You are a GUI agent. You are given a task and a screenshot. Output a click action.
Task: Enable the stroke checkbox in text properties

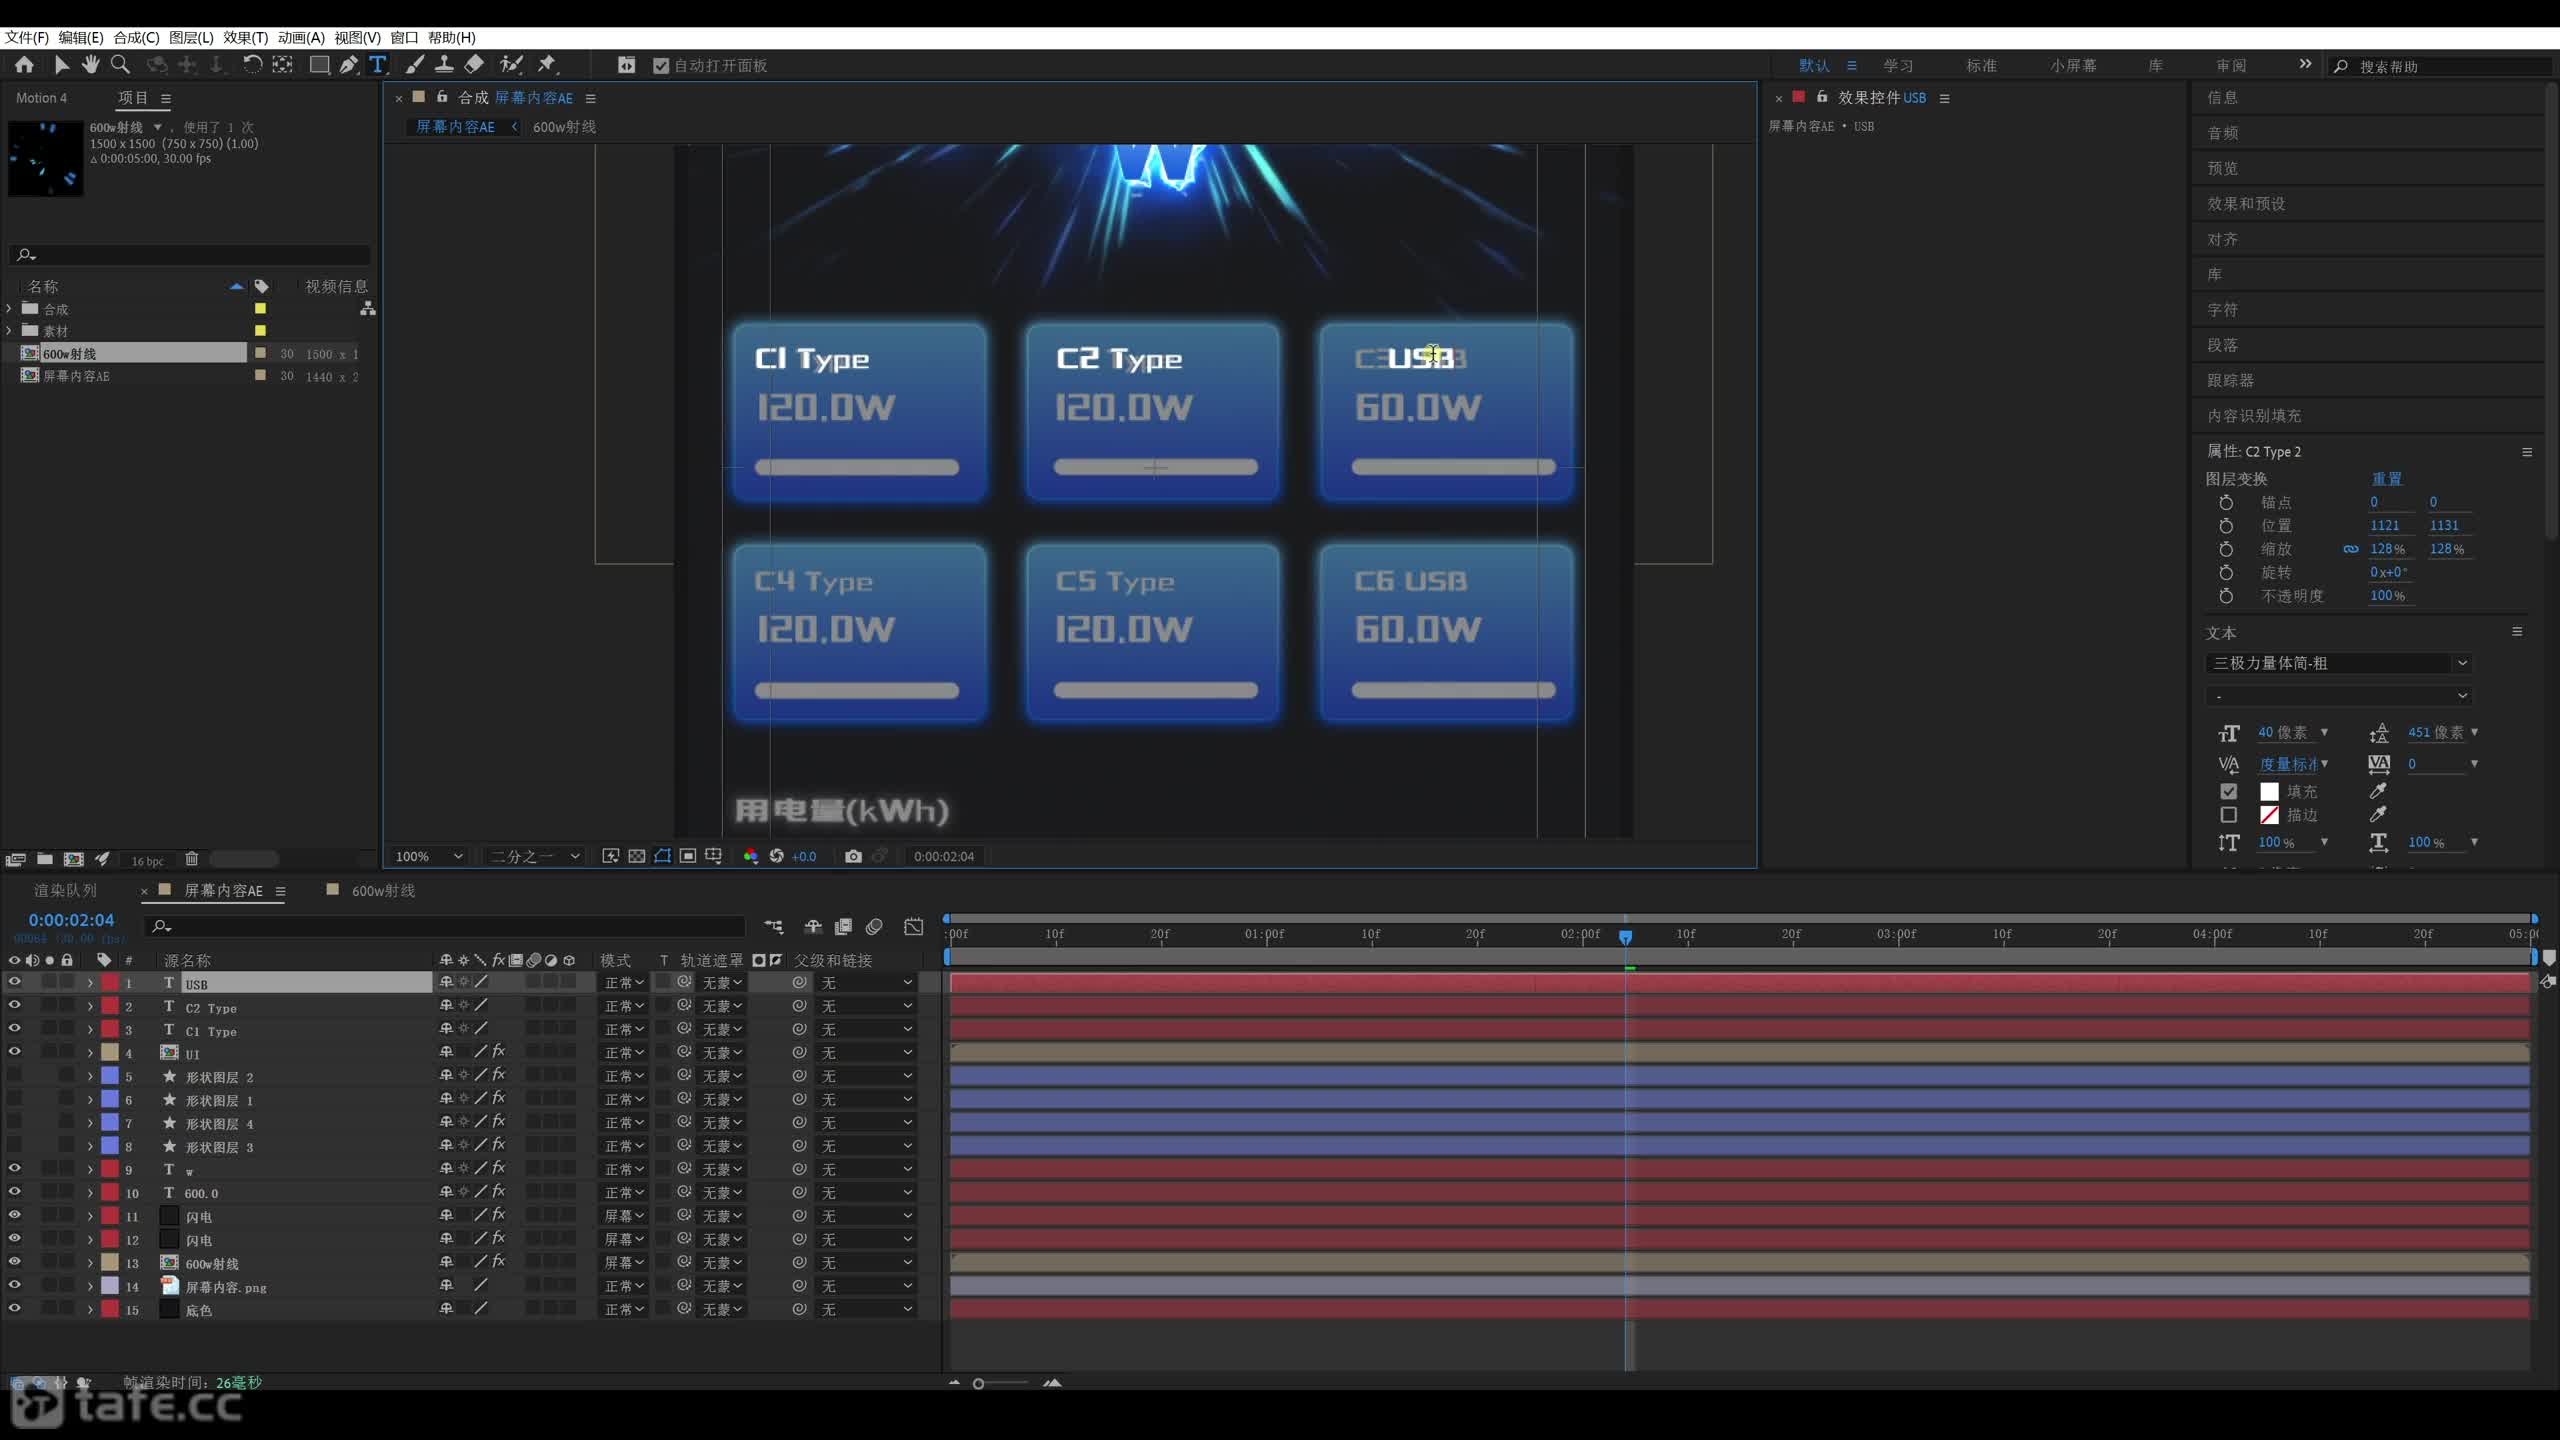coord(2229,815)
